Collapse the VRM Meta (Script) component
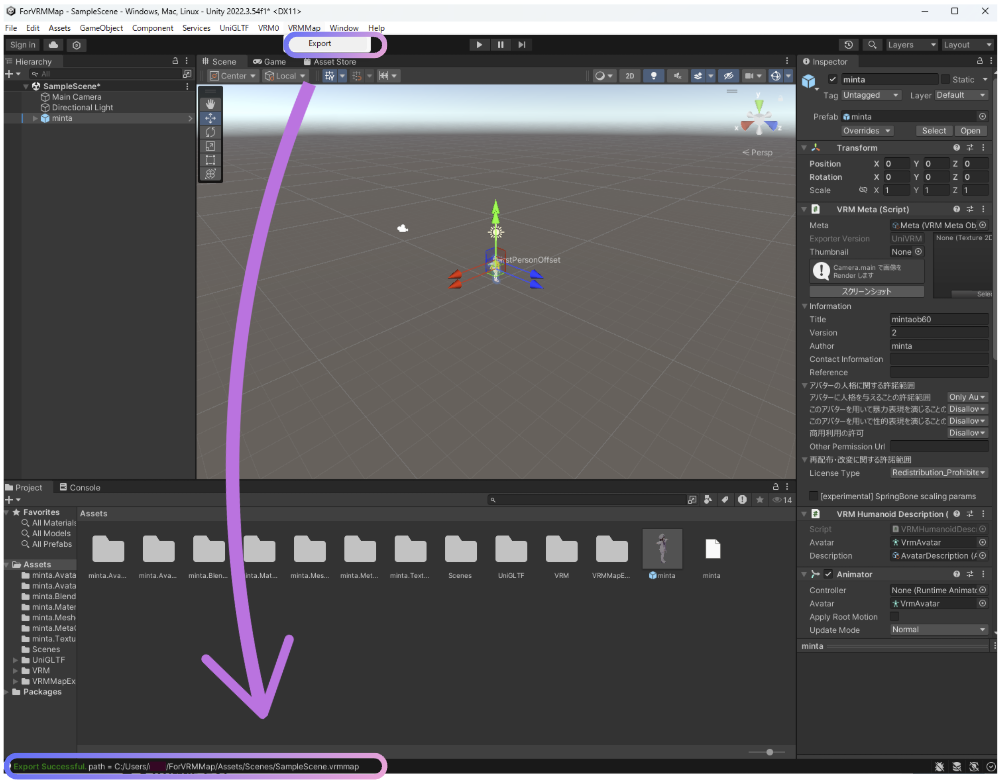This screenshot has height=780, width=1000. [804, 209]
